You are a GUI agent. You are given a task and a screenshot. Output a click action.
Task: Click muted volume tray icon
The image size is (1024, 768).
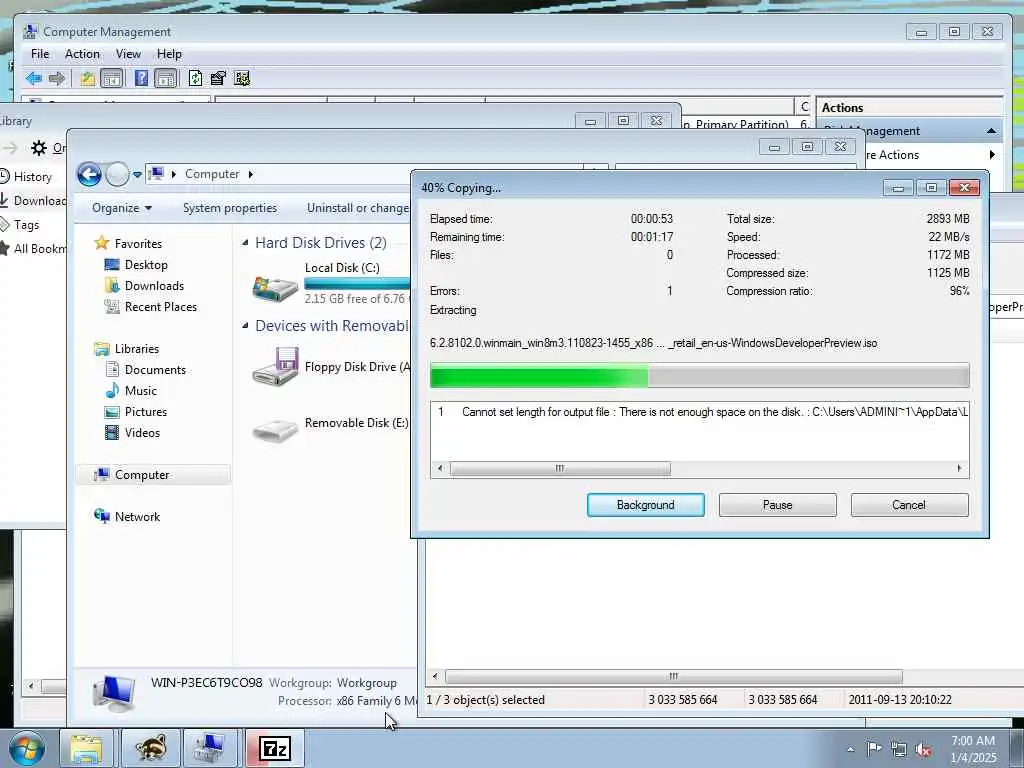tap(923, 749)
